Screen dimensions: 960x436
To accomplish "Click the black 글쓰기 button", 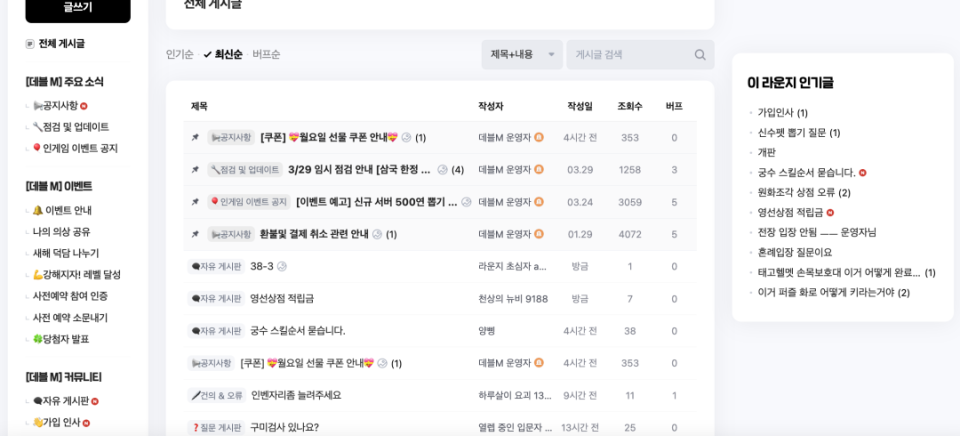I will 78,9.
